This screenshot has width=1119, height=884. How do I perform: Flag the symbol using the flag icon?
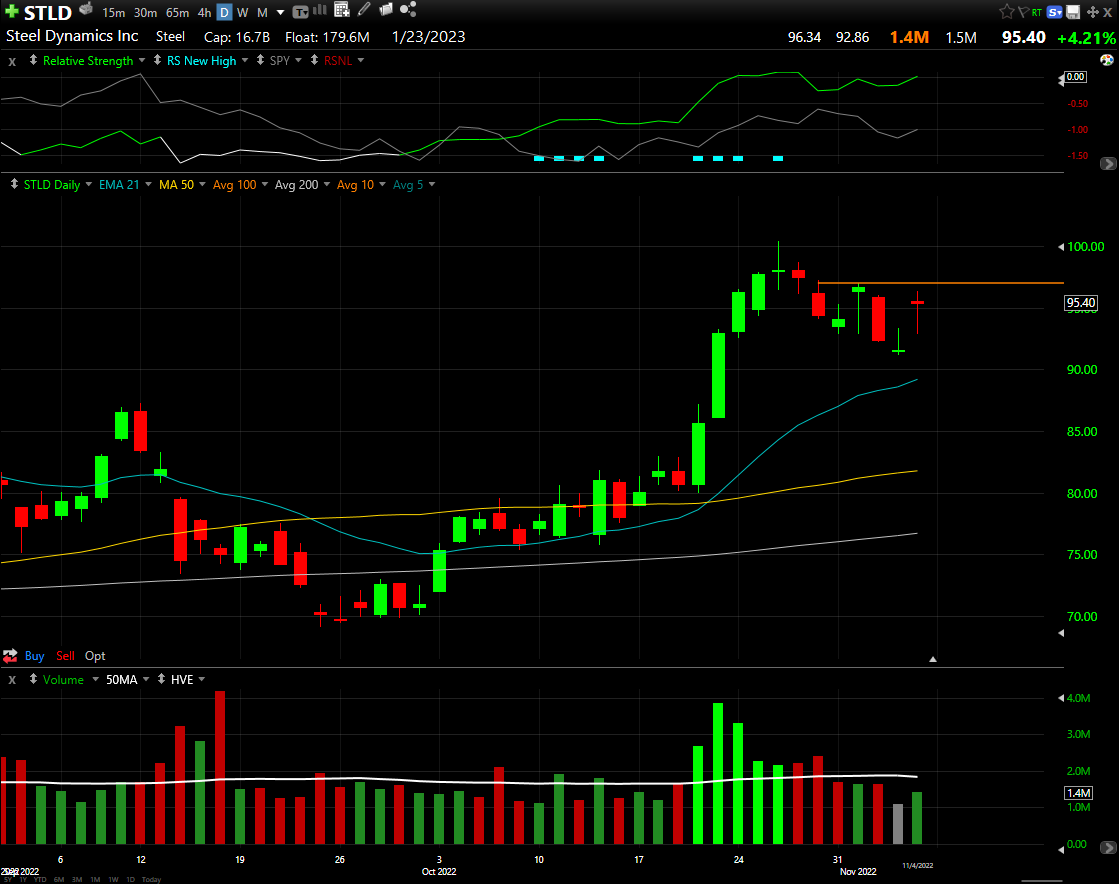(x=1023, y=11)
